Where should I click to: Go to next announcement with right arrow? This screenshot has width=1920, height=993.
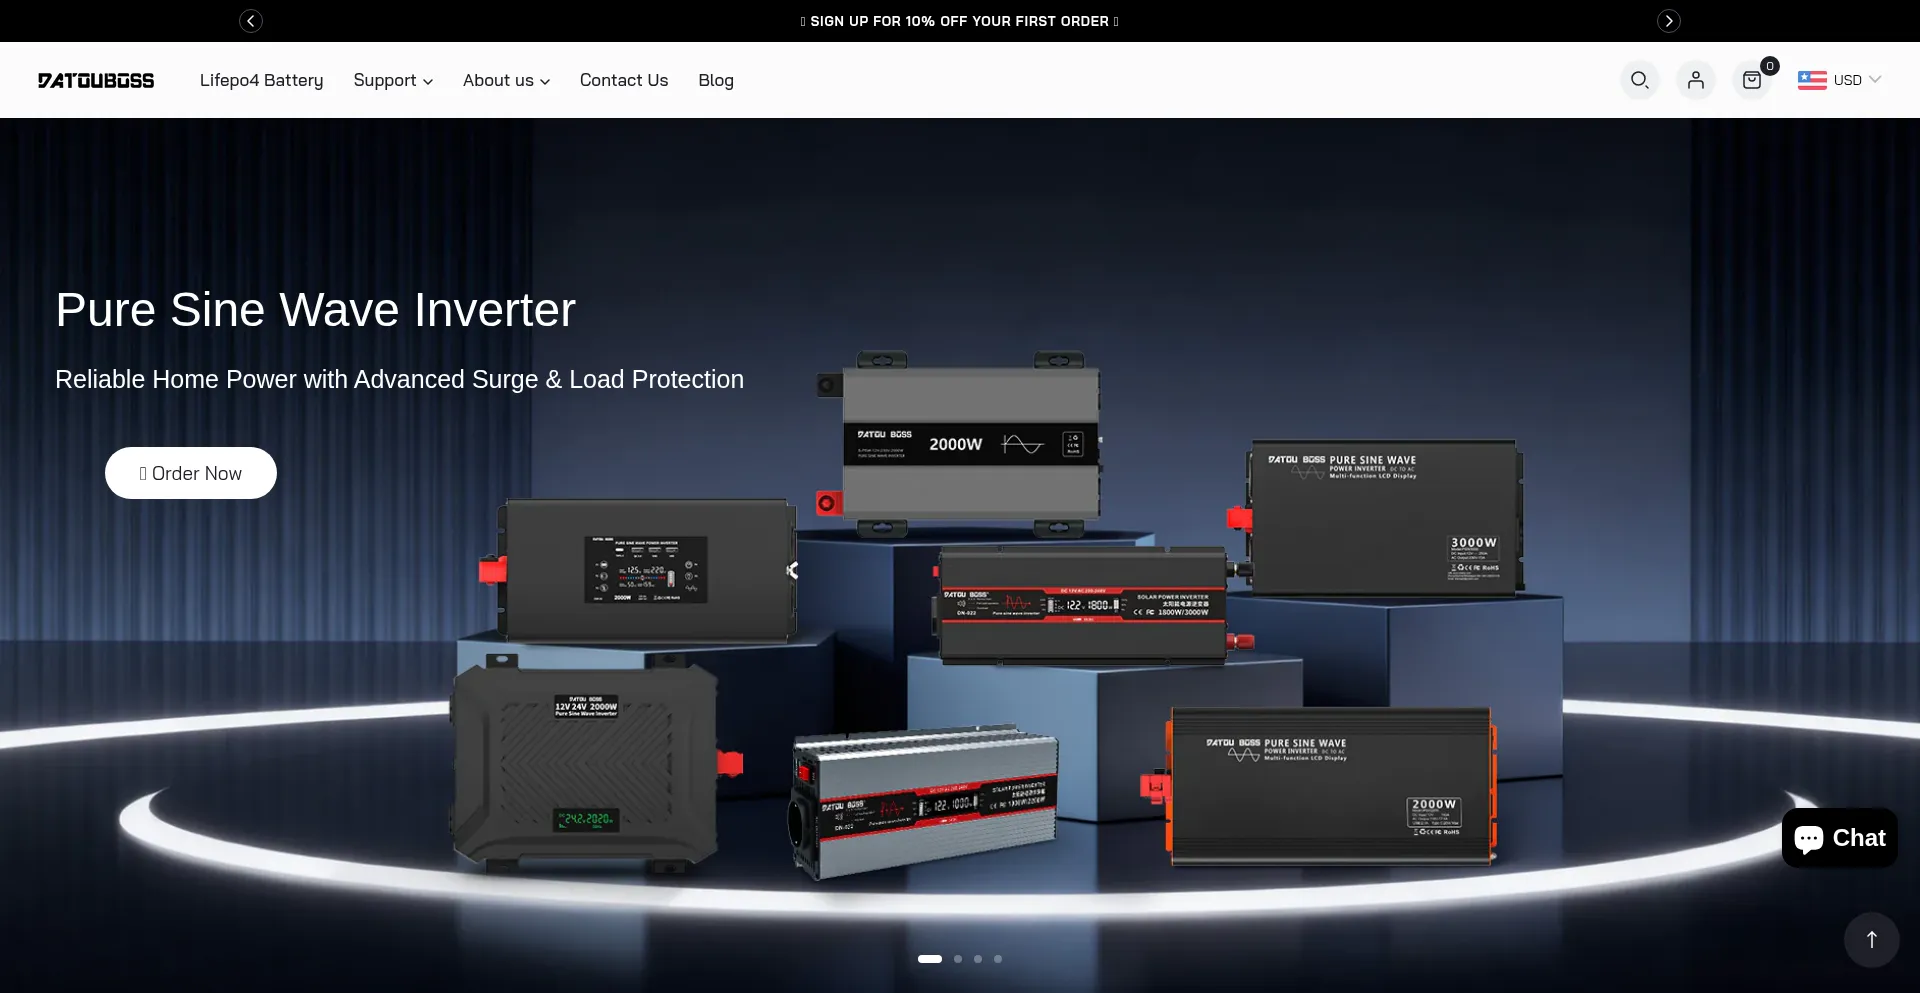[x=1668, y=21]
